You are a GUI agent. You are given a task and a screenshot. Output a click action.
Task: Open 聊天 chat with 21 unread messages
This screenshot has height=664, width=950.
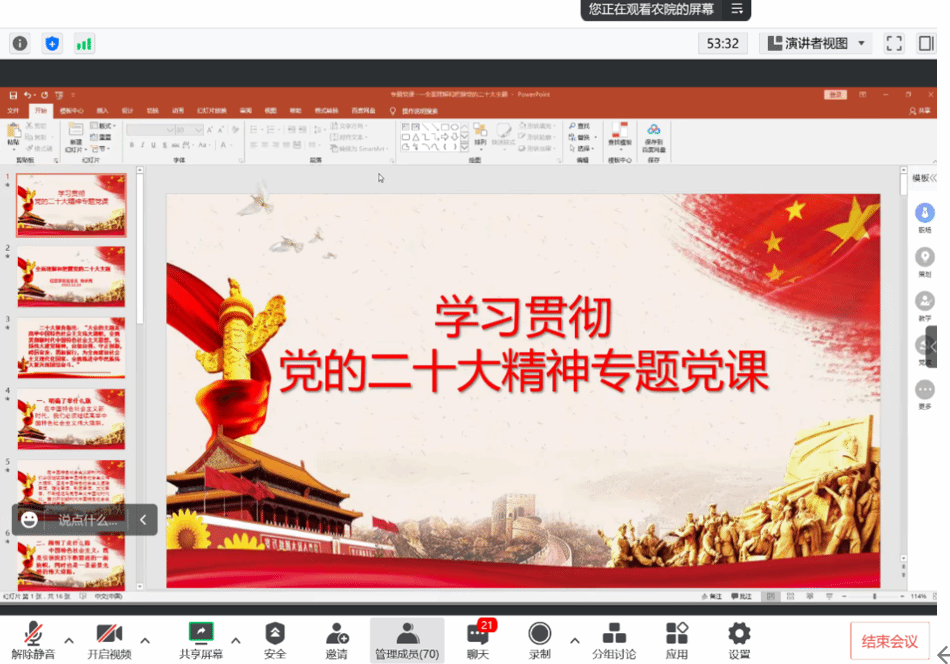(478, 640)
